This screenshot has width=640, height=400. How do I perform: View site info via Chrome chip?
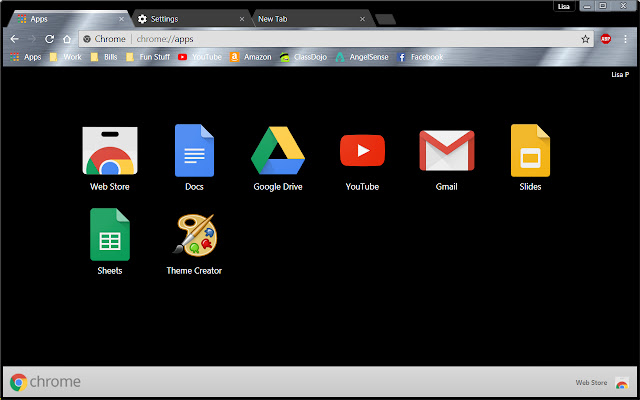104,39
